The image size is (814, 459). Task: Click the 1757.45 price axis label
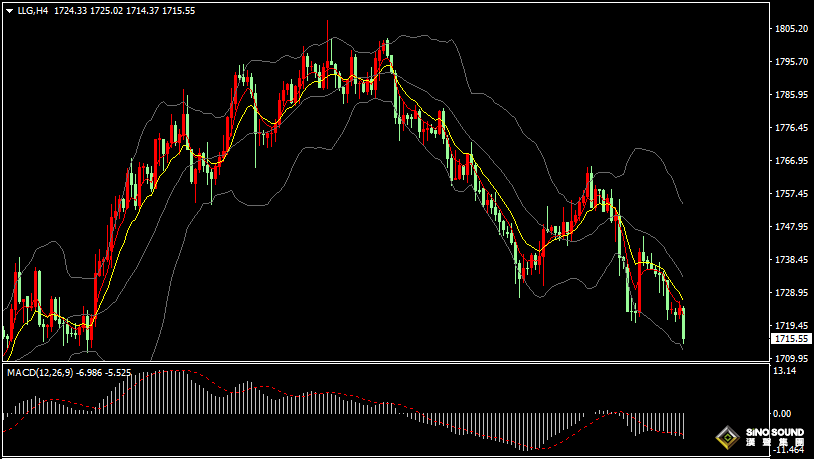791,194
